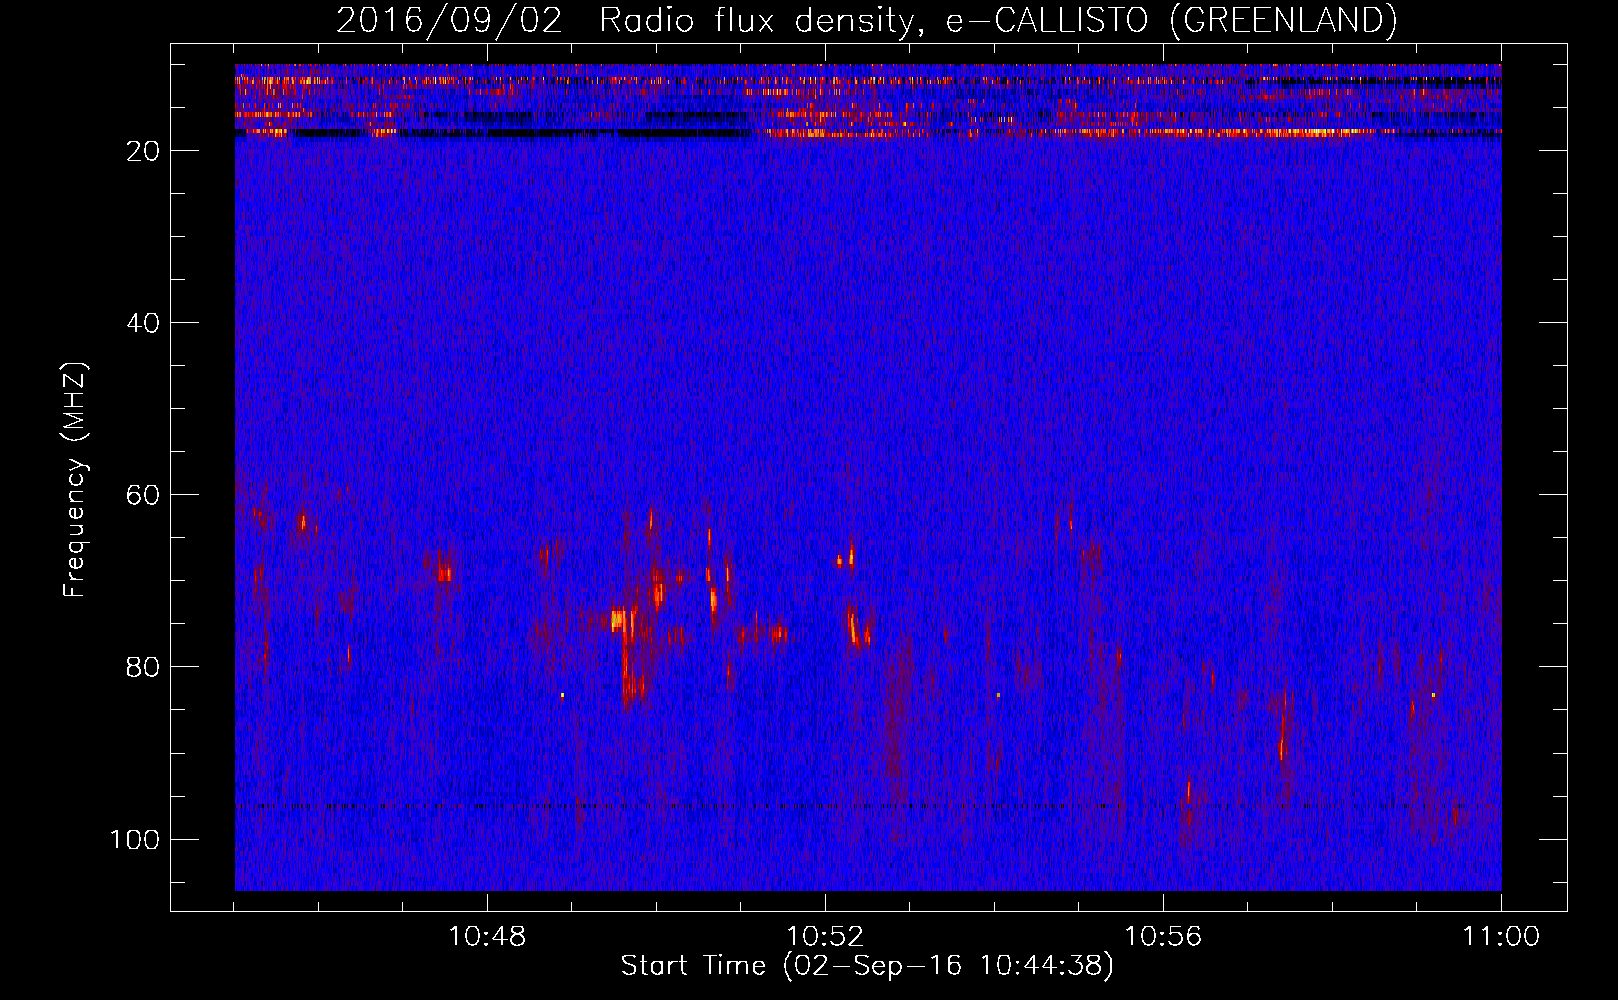Click the plot title 'Radio flux density, e-CALLISTO (GREENLAND)'
Viewport: 1618px width, 1000px height.
tap(998, 21)
